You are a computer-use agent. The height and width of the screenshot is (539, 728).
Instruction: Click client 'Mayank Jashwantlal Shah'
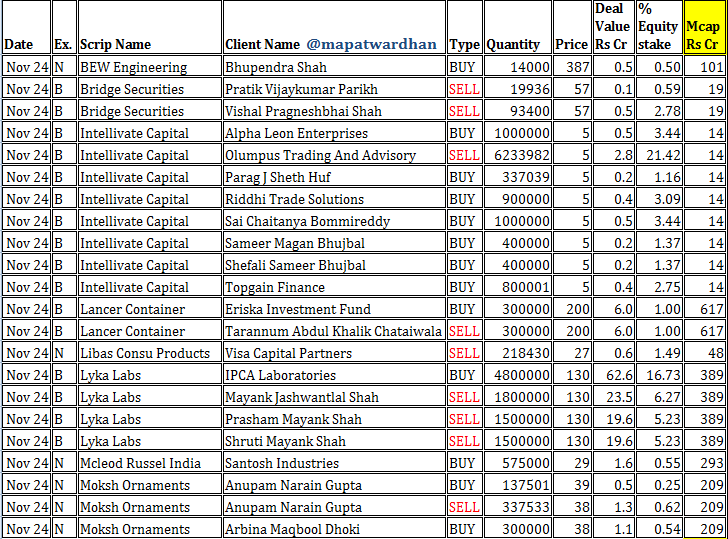coord(334,397)
